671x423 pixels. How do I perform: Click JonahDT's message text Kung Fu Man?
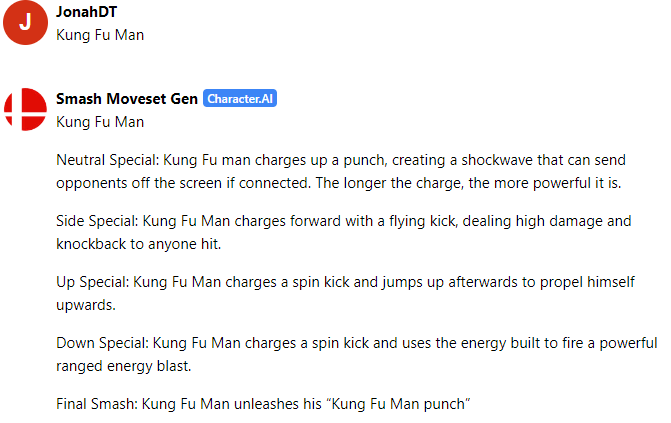100,35
